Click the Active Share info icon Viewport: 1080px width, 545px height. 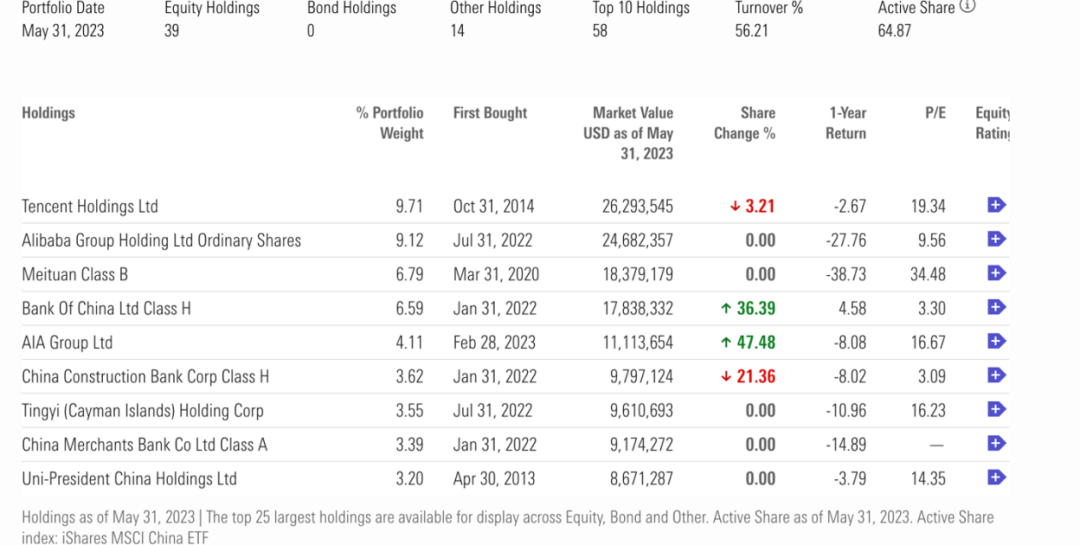(967, 6)
